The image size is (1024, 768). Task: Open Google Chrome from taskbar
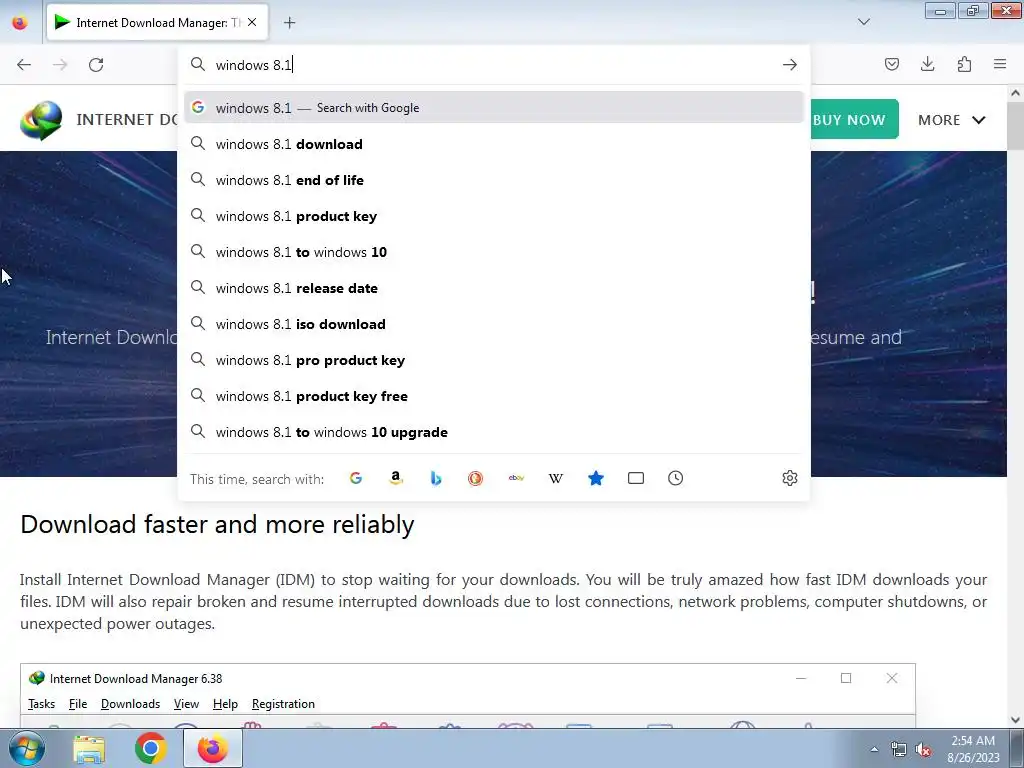pos(150,748)
